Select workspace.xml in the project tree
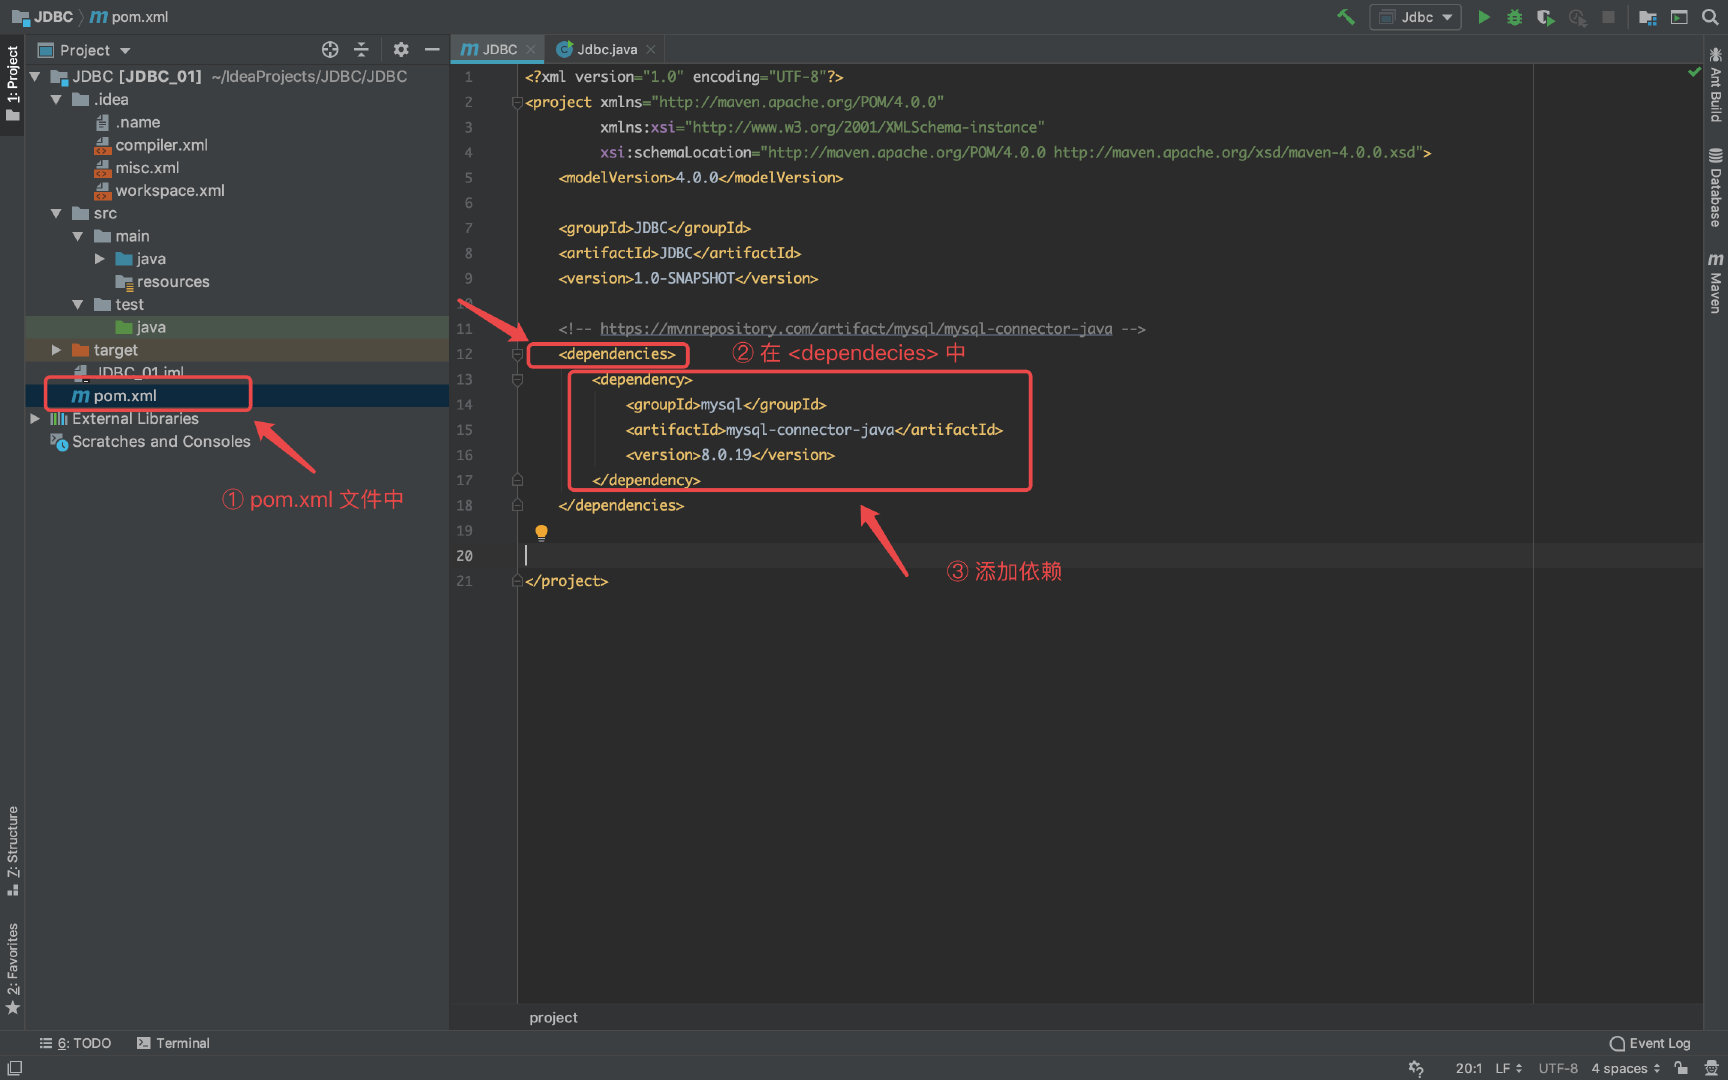The image size is (1728, 1080). coord(169,191)
